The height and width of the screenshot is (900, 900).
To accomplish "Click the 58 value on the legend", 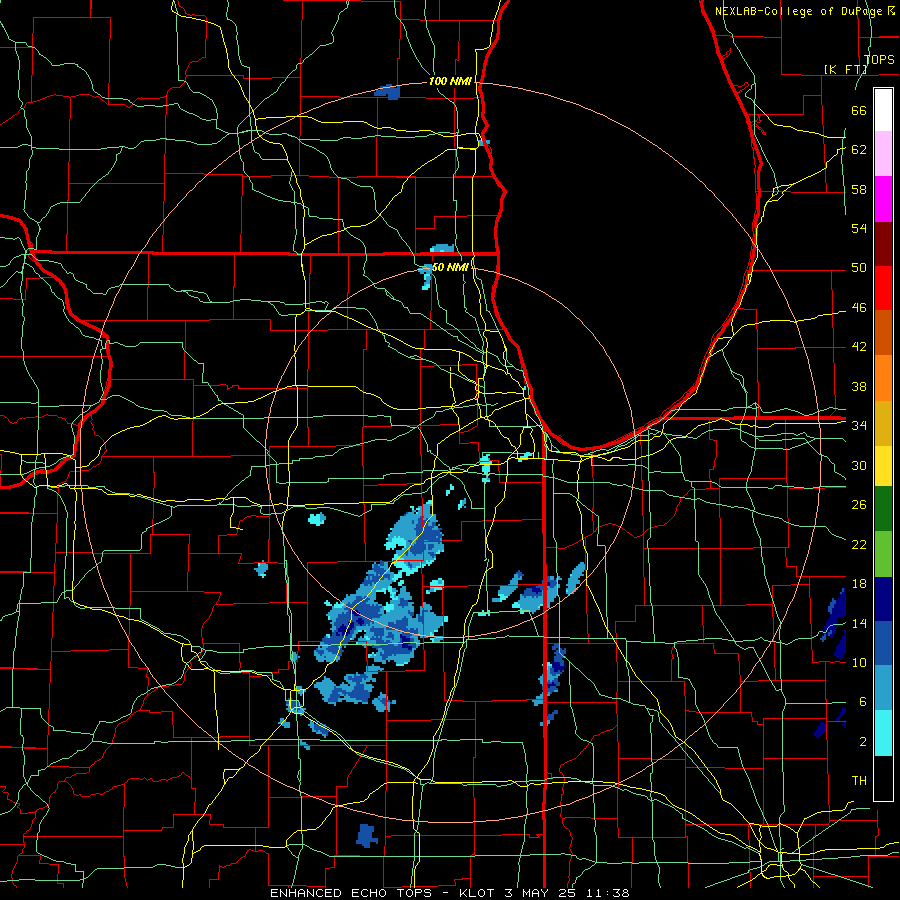I will (x=859, y=189).
